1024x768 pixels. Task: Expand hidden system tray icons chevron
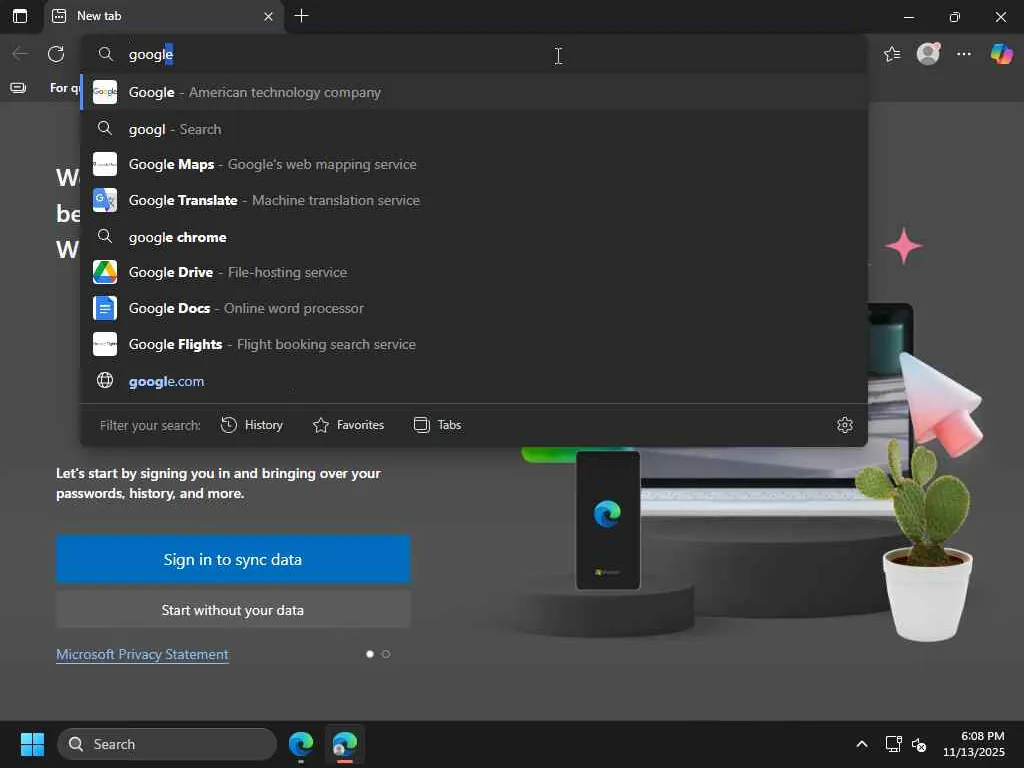pos(862,744)
